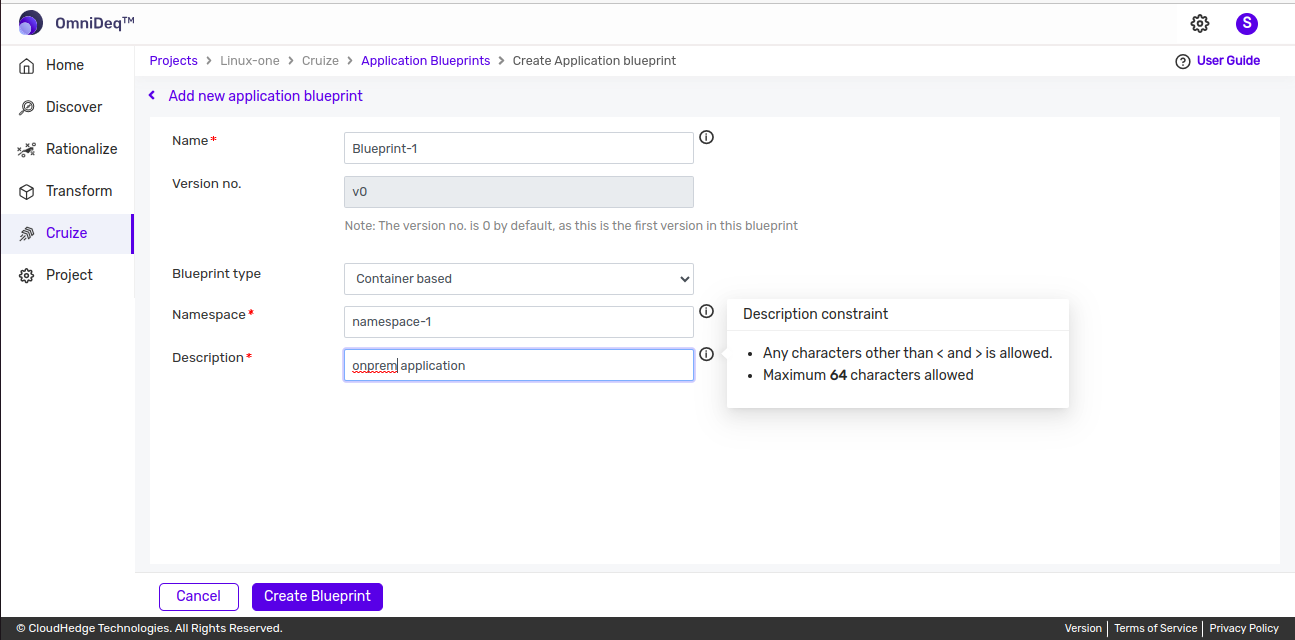The height and width of the screenshot is (640, 1295).
Task: Click the version note text below v0
Action: pos(571,226)
